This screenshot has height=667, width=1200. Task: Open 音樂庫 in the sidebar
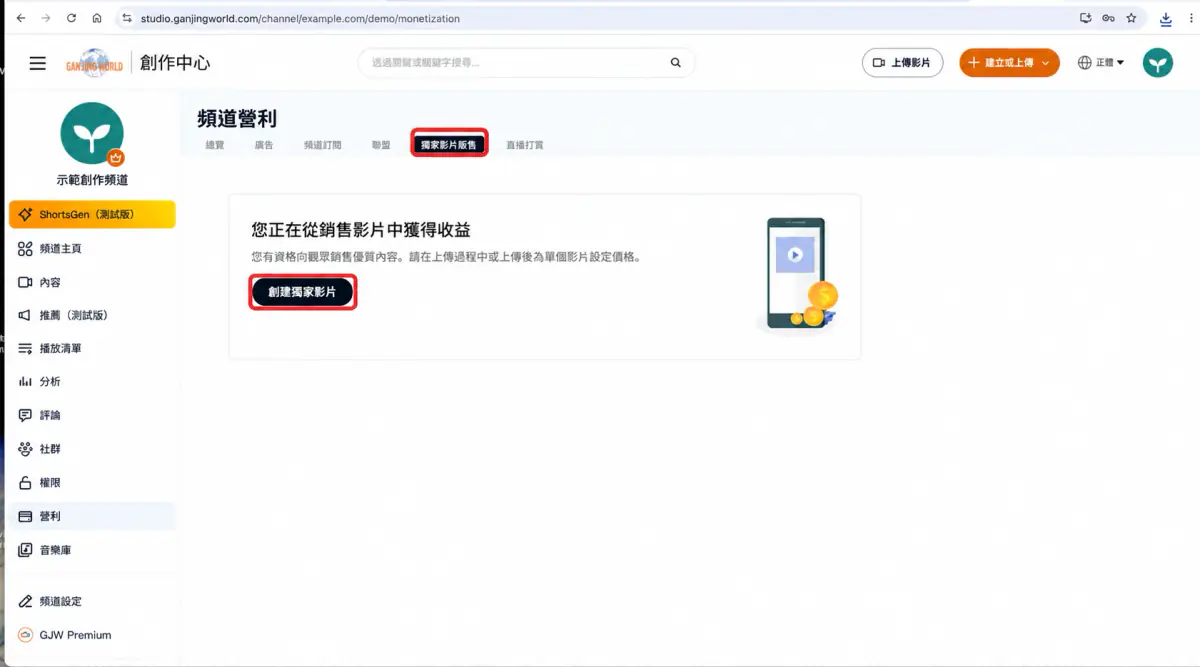click(x=92, y=550)
